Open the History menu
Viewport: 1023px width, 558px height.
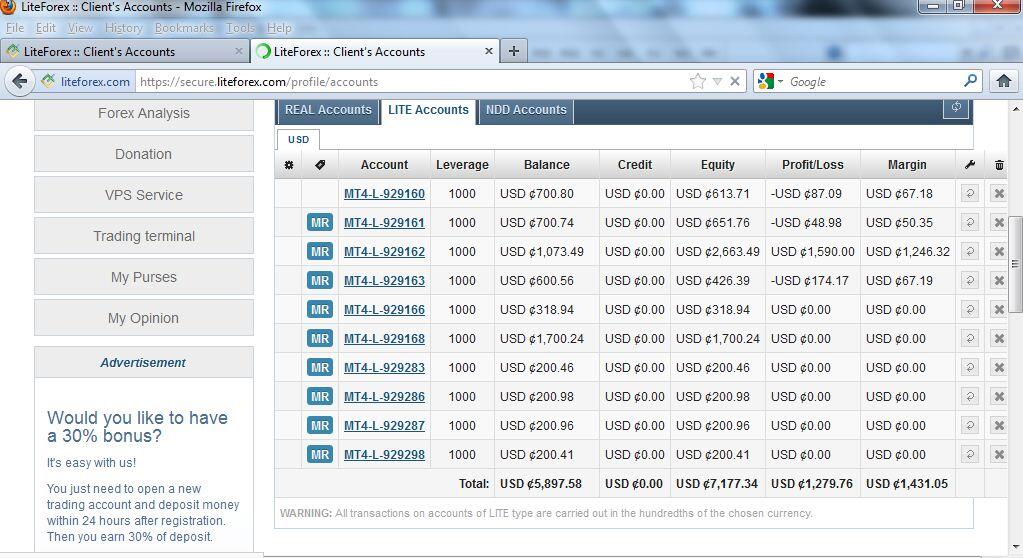(x=123, y=28)
